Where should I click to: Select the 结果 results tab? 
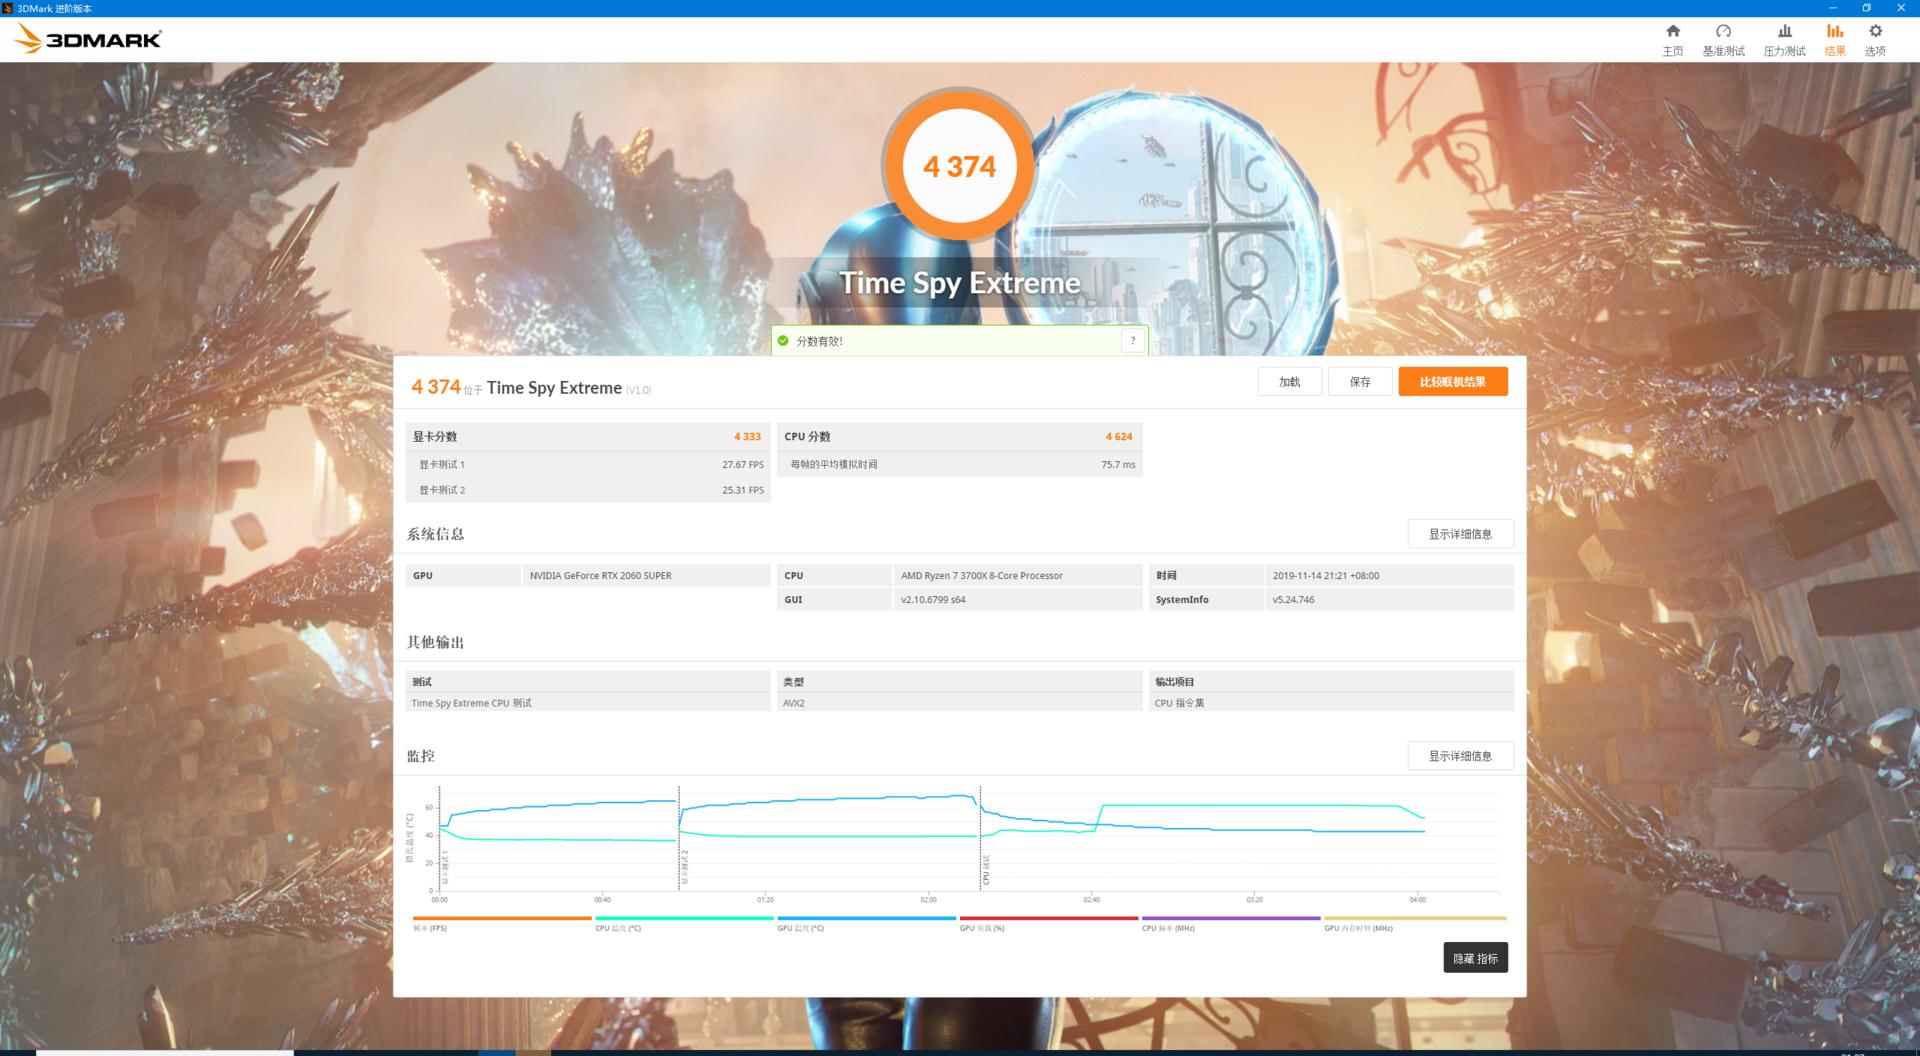tap(1835, 40)
